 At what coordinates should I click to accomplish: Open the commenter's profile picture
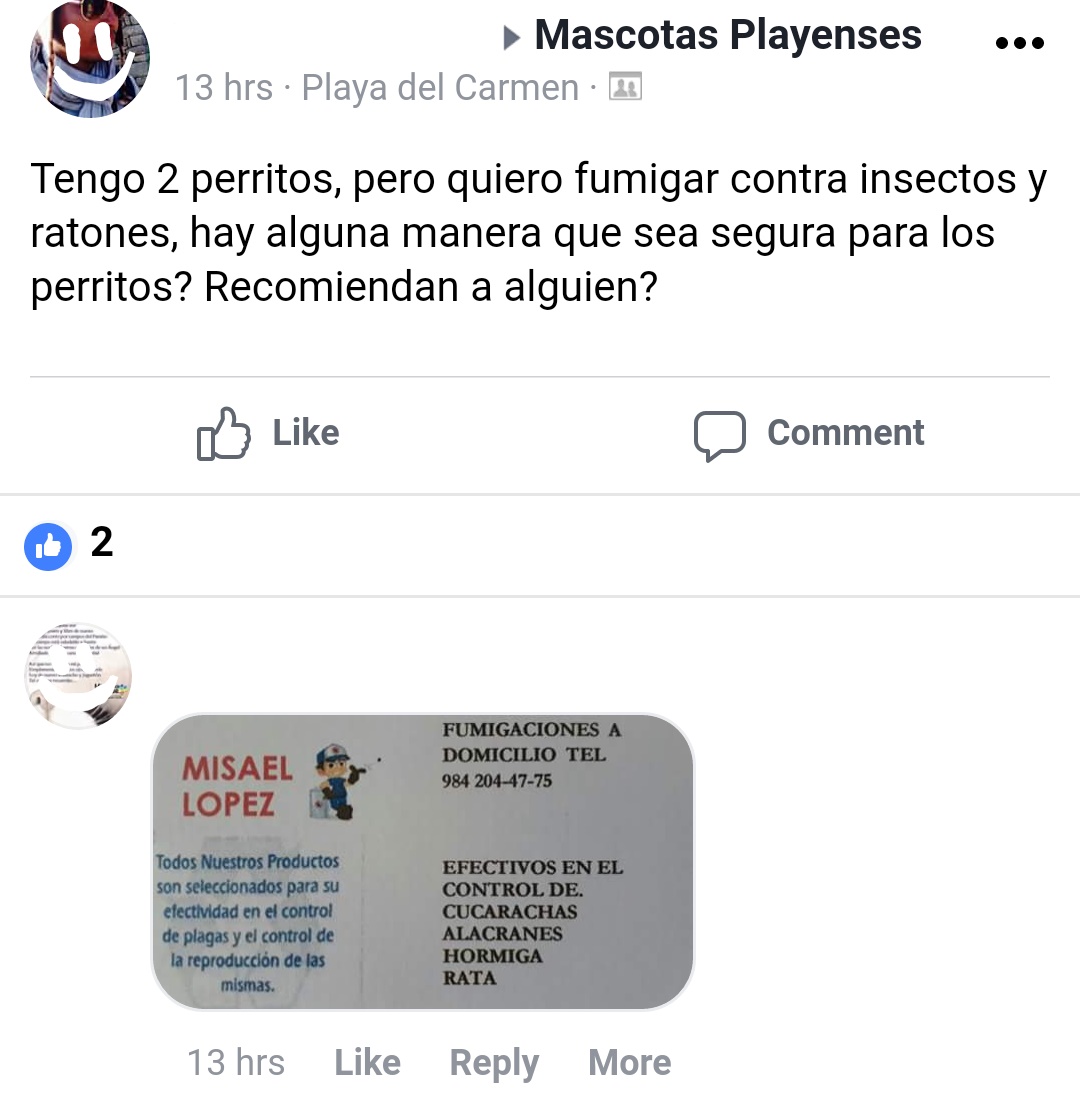78,676
